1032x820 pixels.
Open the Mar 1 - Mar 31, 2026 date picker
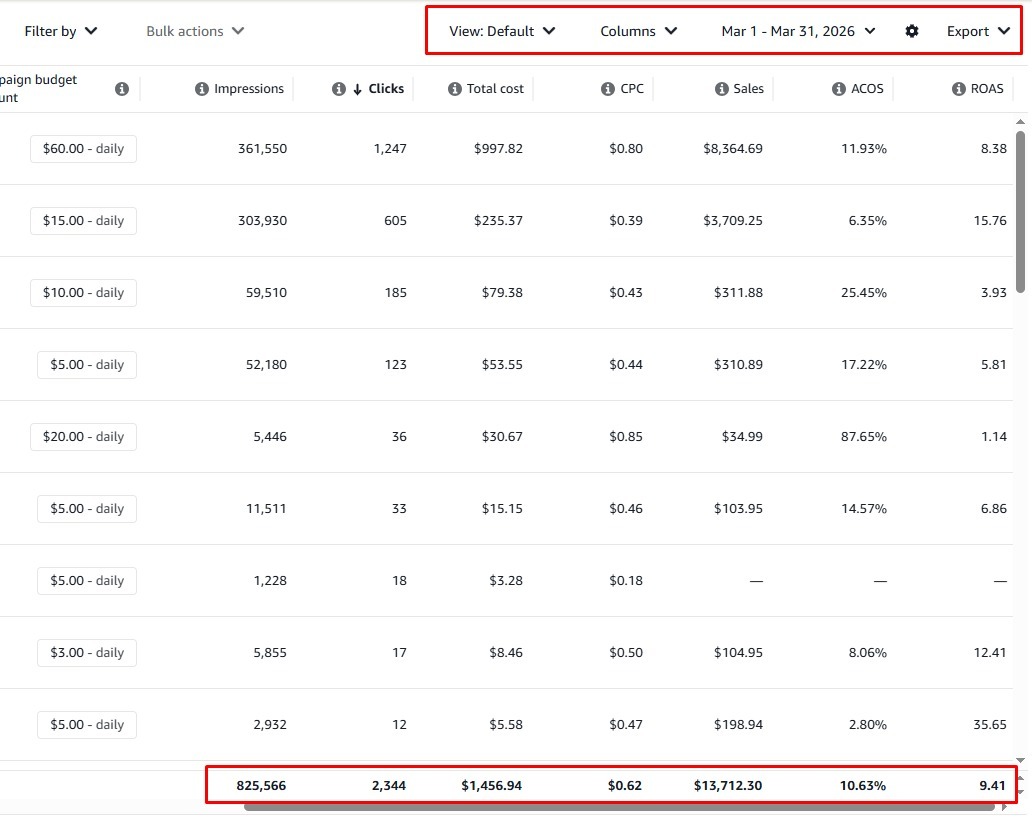pos(798,31)
